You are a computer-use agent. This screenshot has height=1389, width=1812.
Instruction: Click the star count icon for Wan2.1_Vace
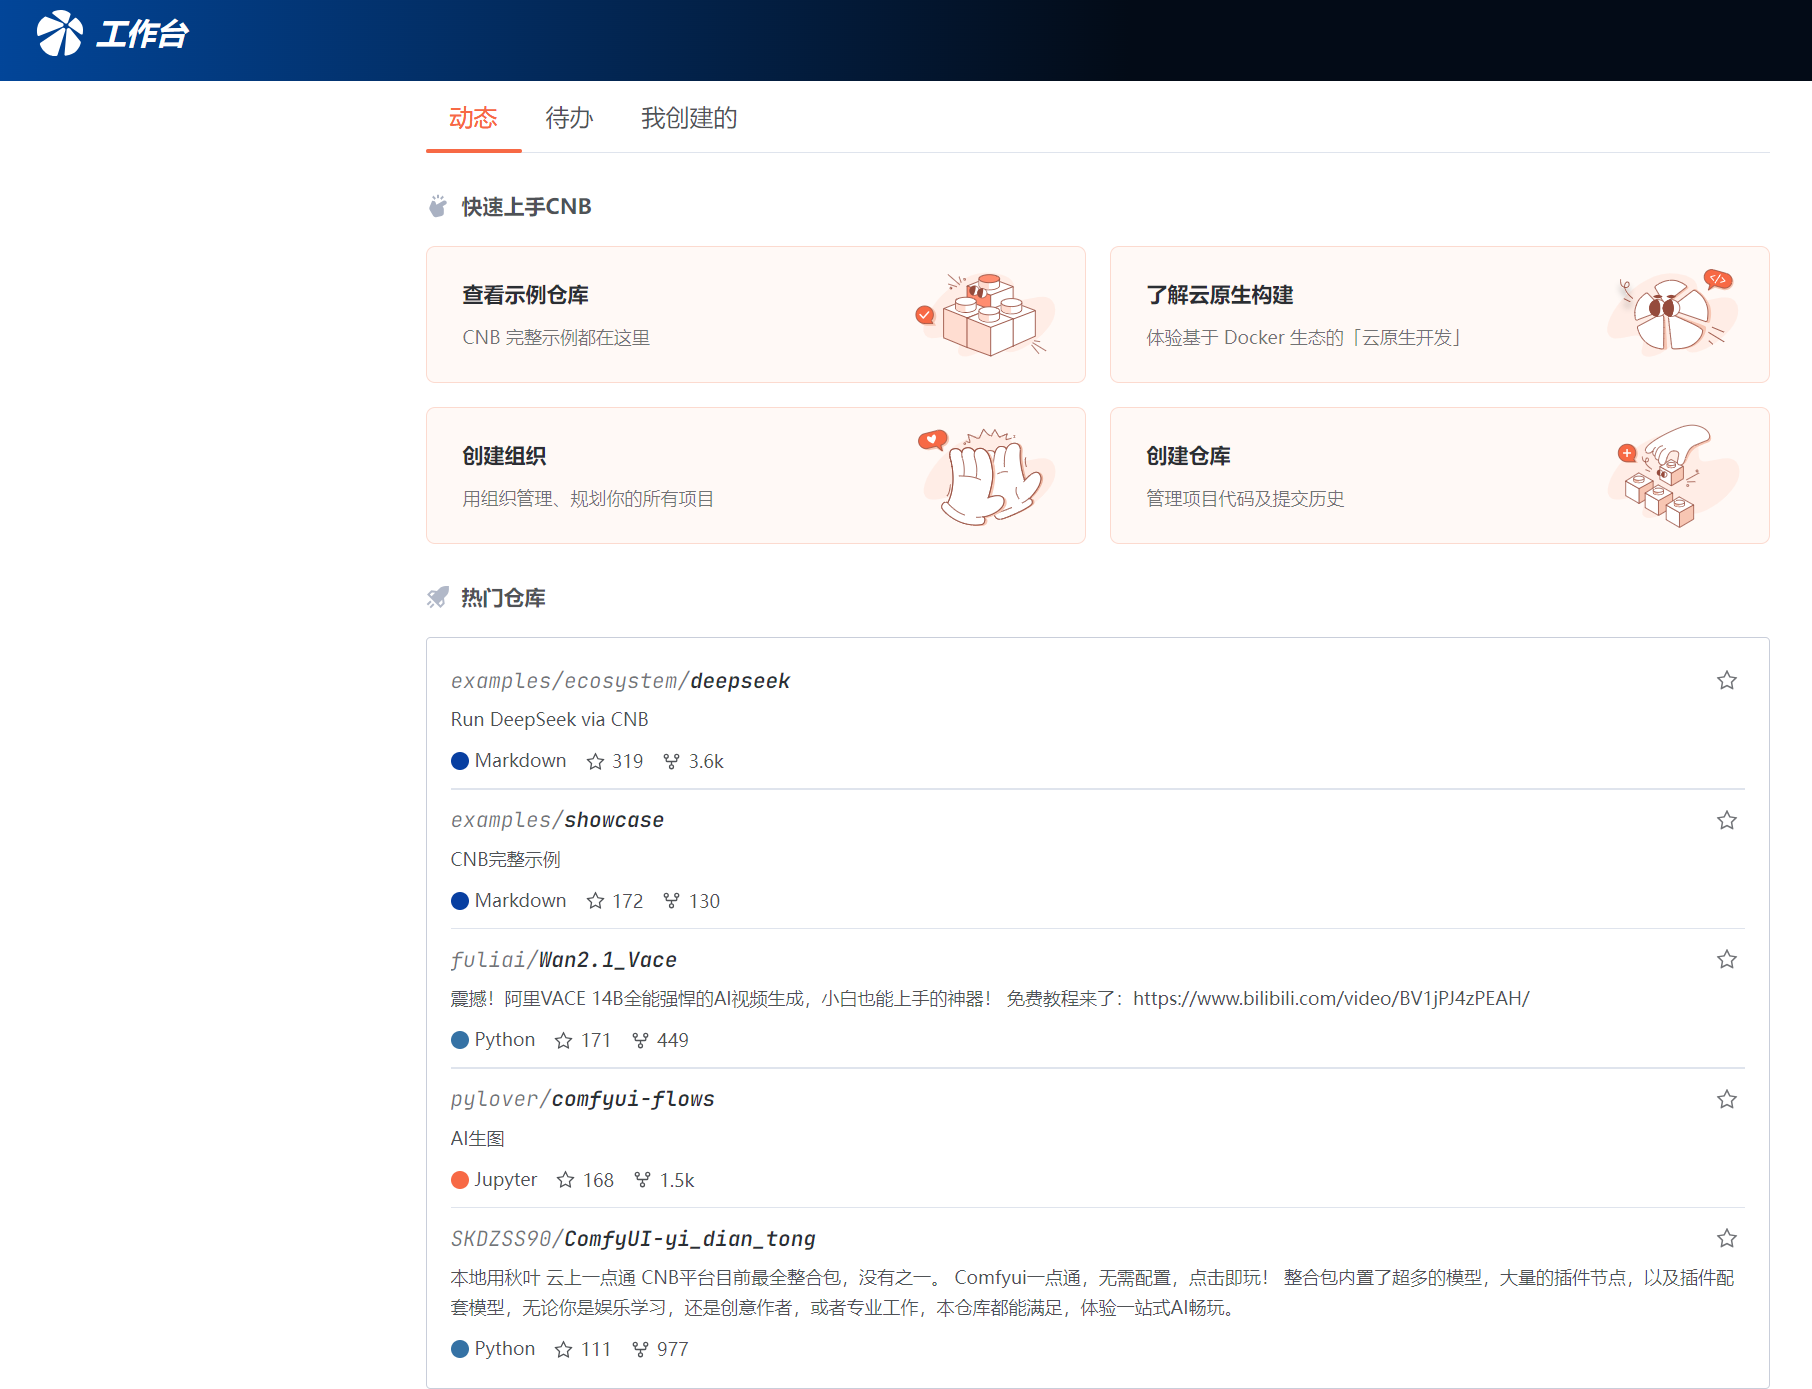(x=564, y=1040)
